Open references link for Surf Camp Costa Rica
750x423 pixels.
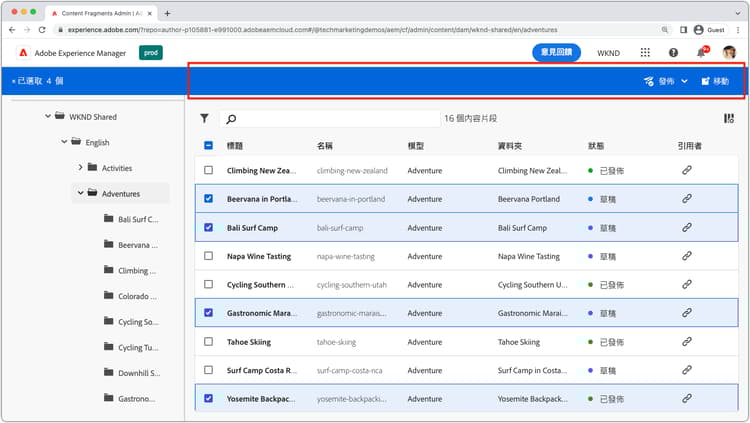tap(686, 370)
